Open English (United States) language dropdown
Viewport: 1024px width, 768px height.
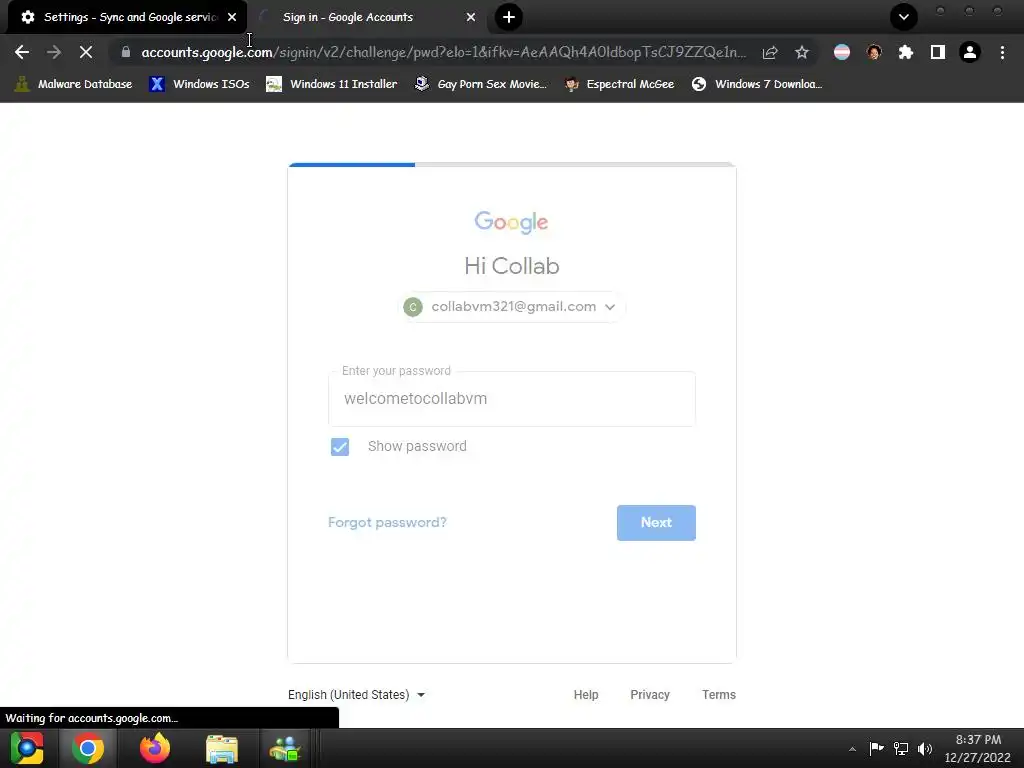click(357, 695)
